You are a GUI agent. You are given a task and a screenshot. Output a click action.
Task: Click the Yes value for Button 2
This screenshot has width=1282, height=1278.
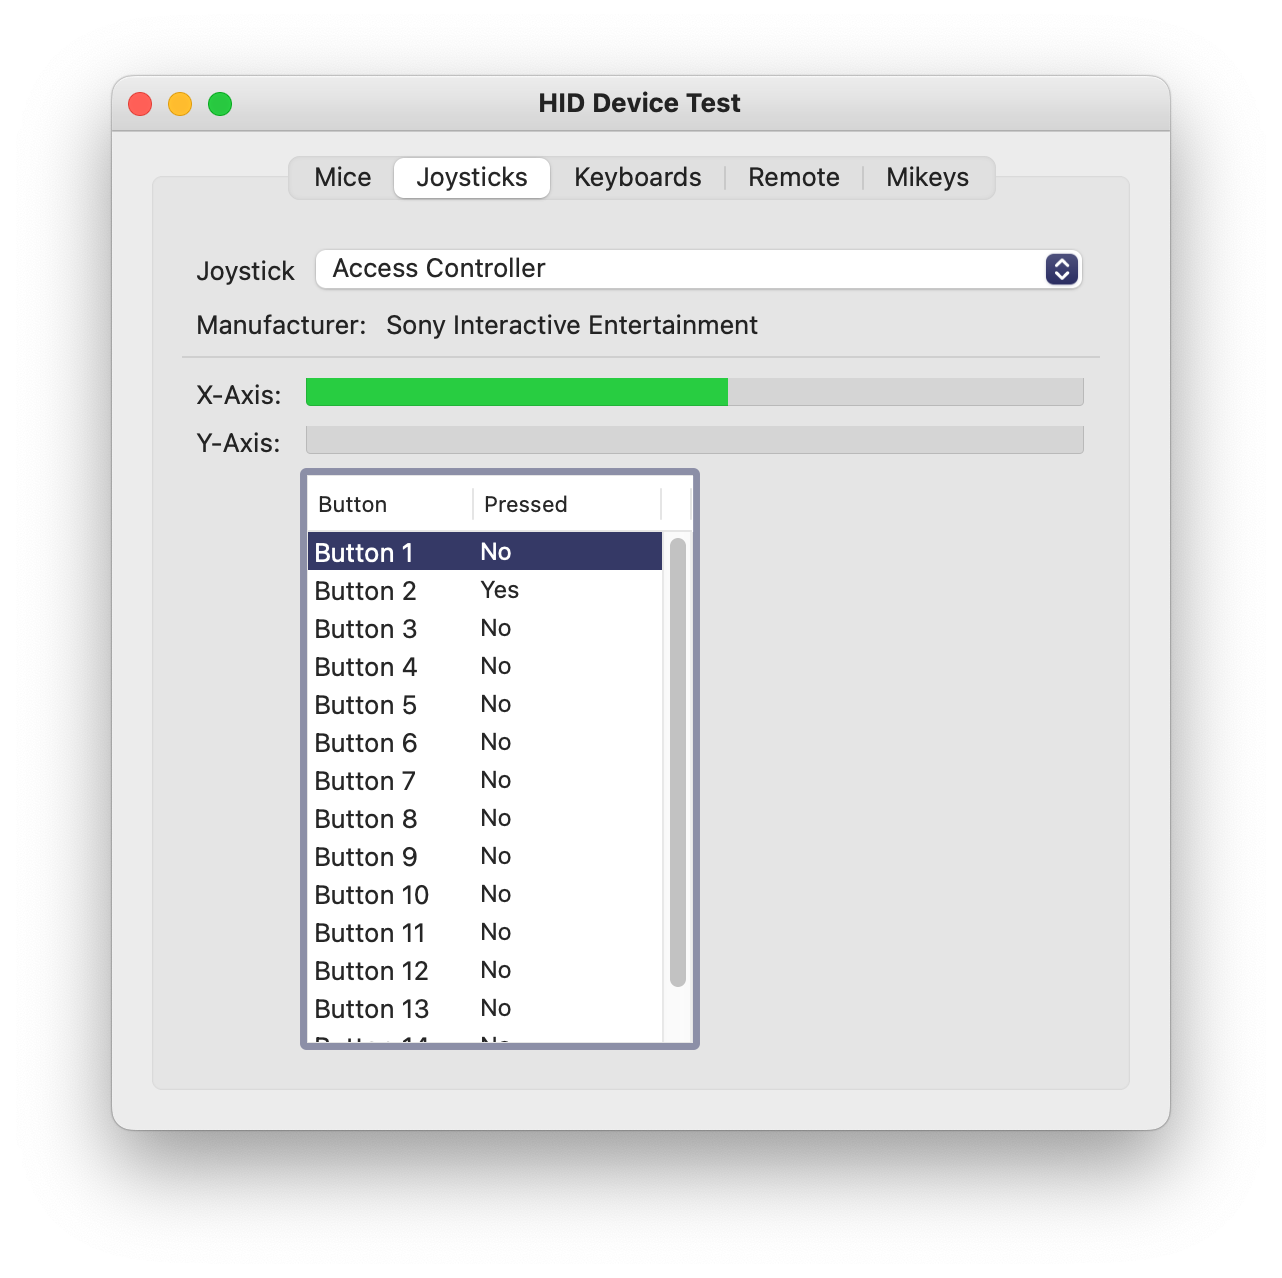point(499,590)
